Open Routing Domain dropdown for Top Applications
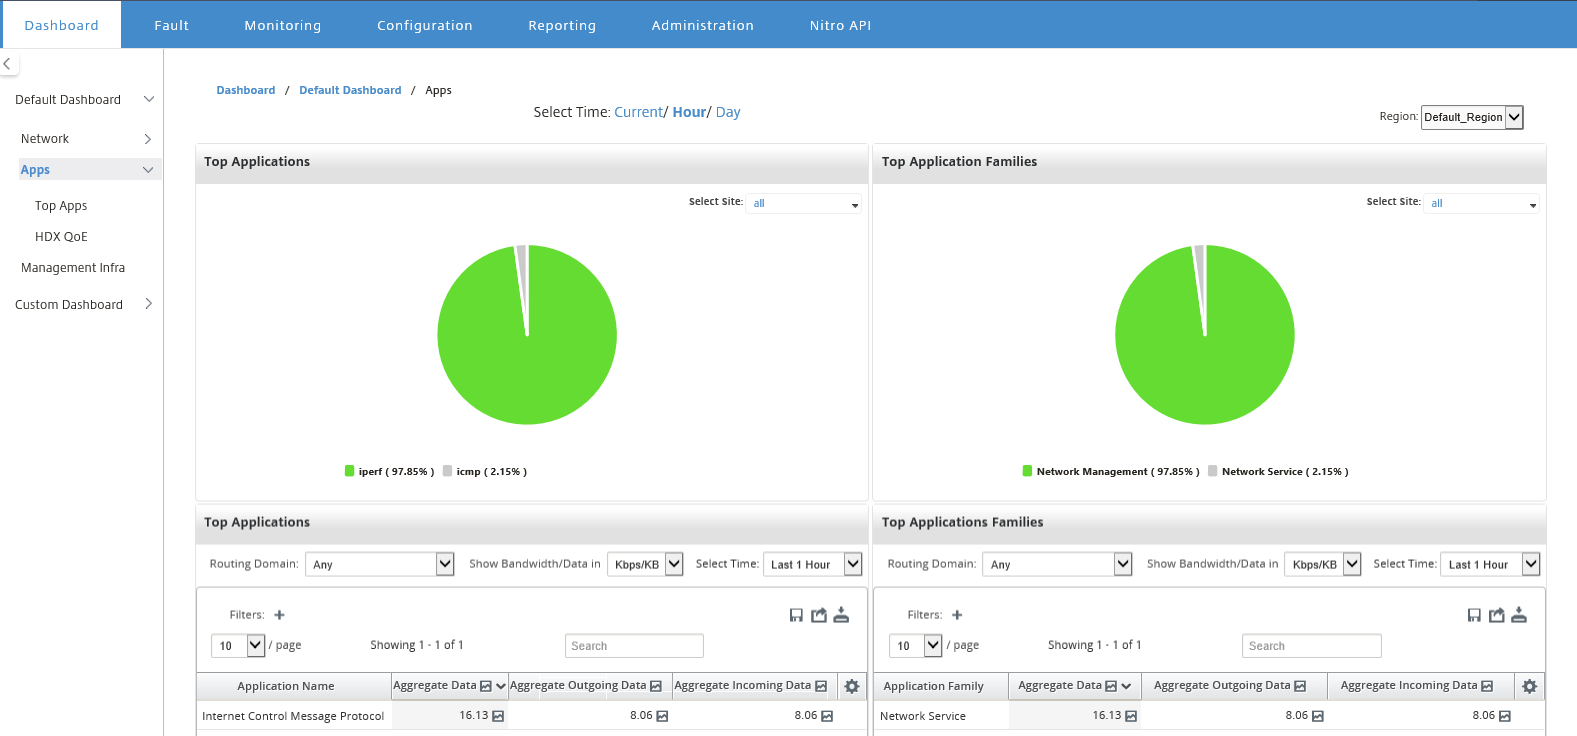Screen dimensions: 1577x736 tap(380, 564)
